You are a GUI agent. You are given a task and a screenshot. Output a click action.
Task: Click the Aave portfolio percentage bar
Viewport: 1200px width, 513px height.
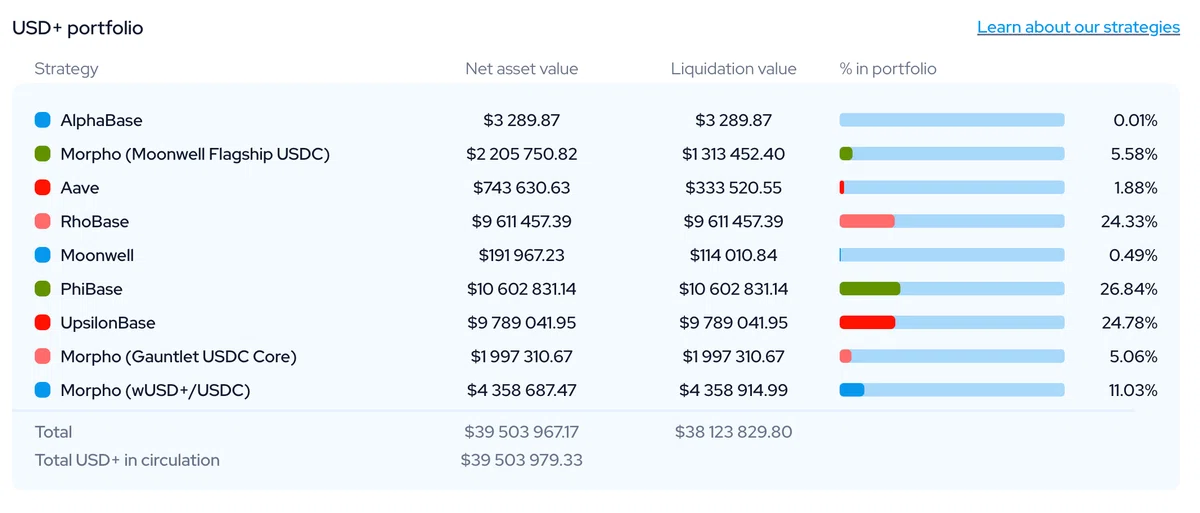pos(952,188)
